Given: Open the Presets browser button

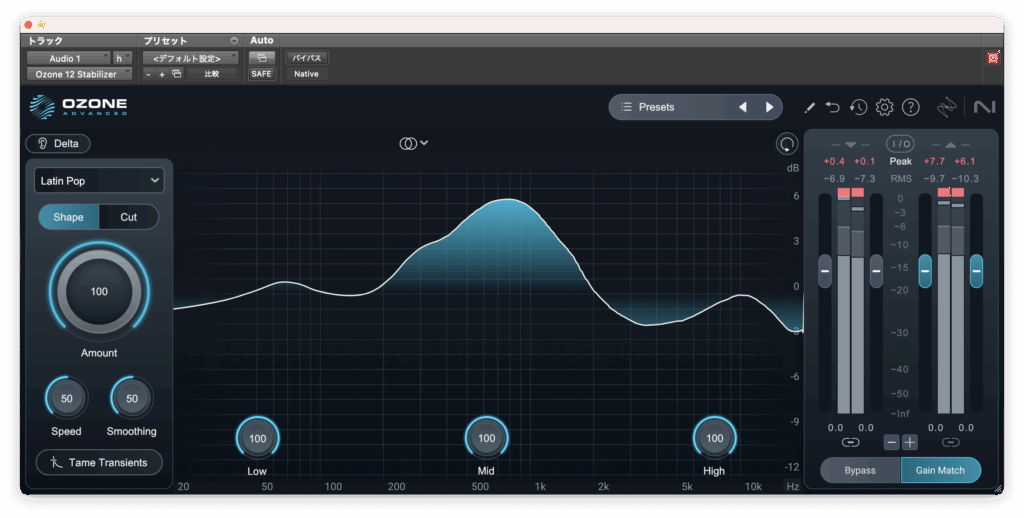Looking at the screenshot, I should click(668, 107).
